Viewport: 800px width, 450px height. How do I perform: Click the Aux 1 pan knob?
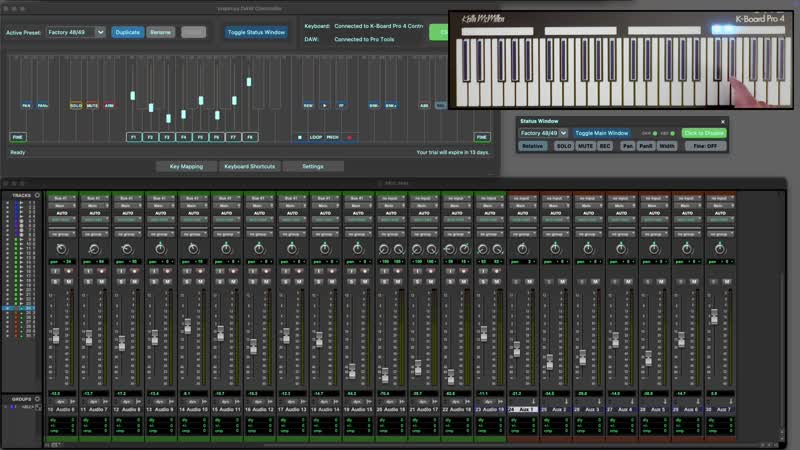click(522, 249)
